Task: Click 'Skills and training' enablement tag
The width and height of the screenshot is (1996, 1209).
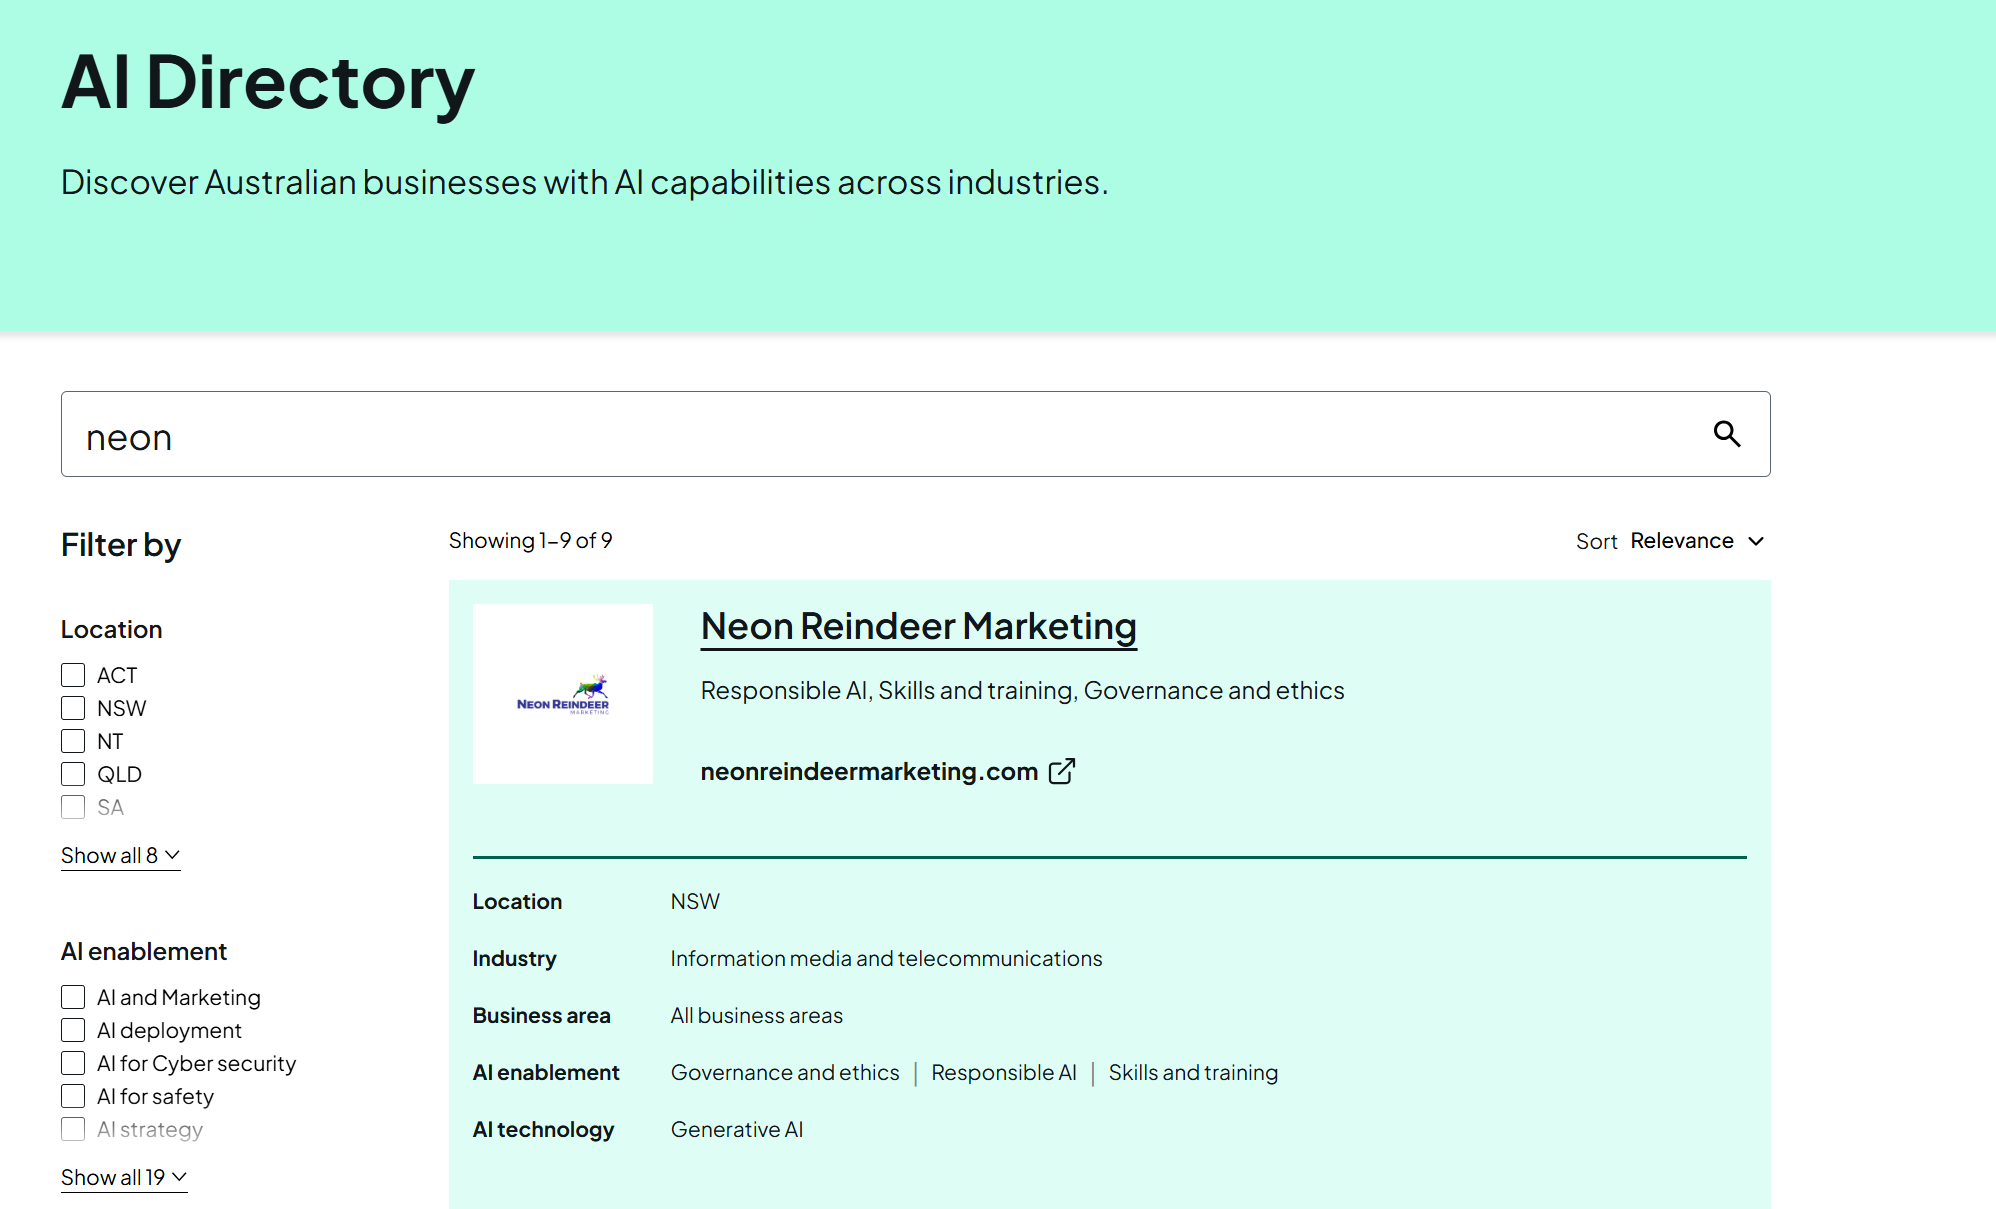Action: coord(1193,1073)
